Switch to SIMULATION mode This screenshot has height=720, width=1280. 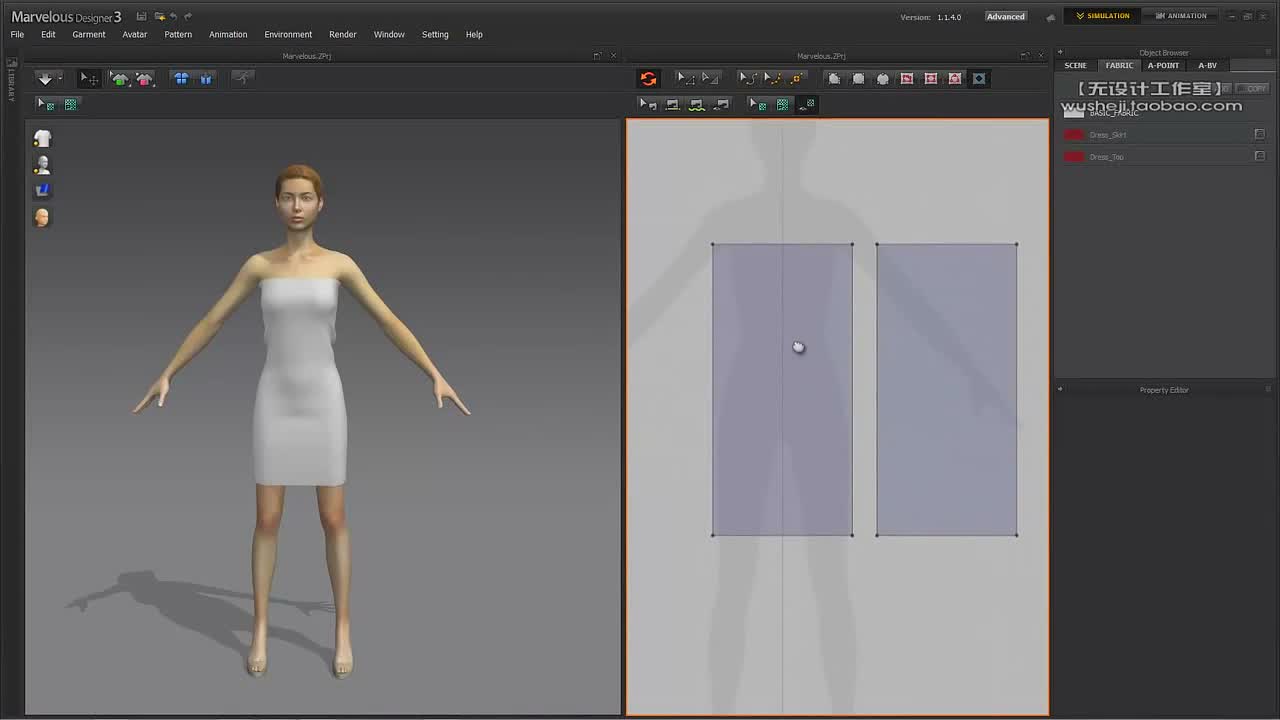coord(1102,16)
